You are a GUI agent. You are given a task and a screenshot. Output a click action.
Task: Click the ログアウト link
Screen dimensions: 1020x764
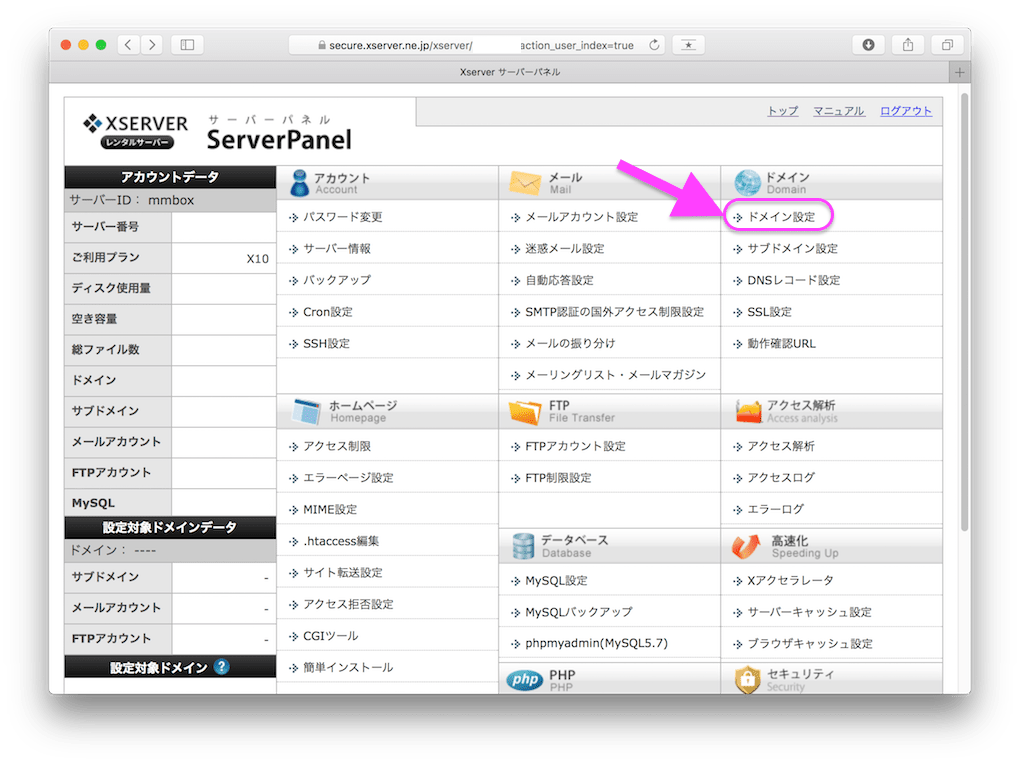pos(906,111)
